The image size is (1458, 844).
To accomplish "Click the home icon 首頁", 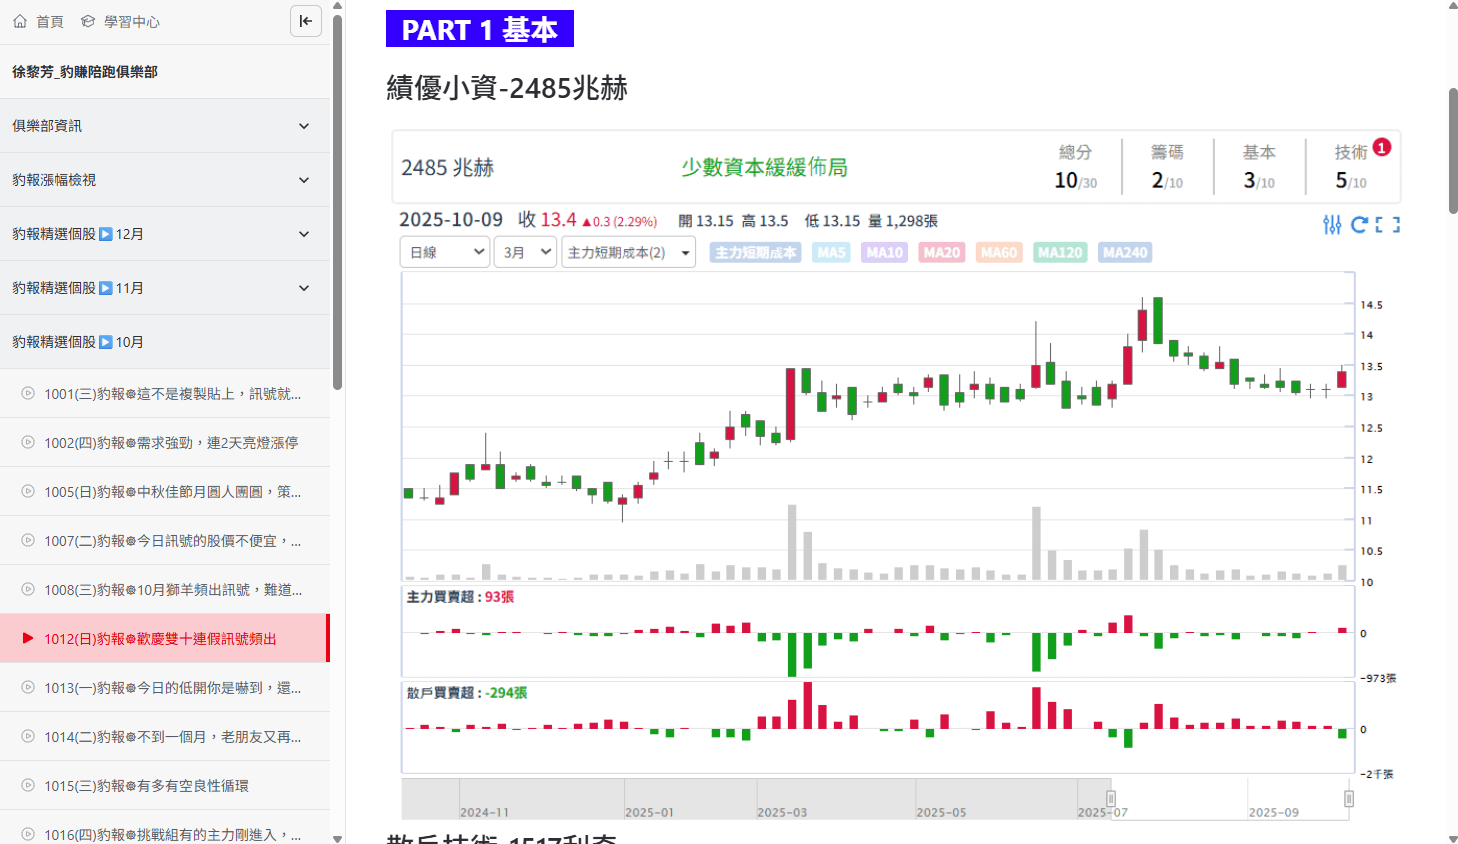I will coord(20,21).
